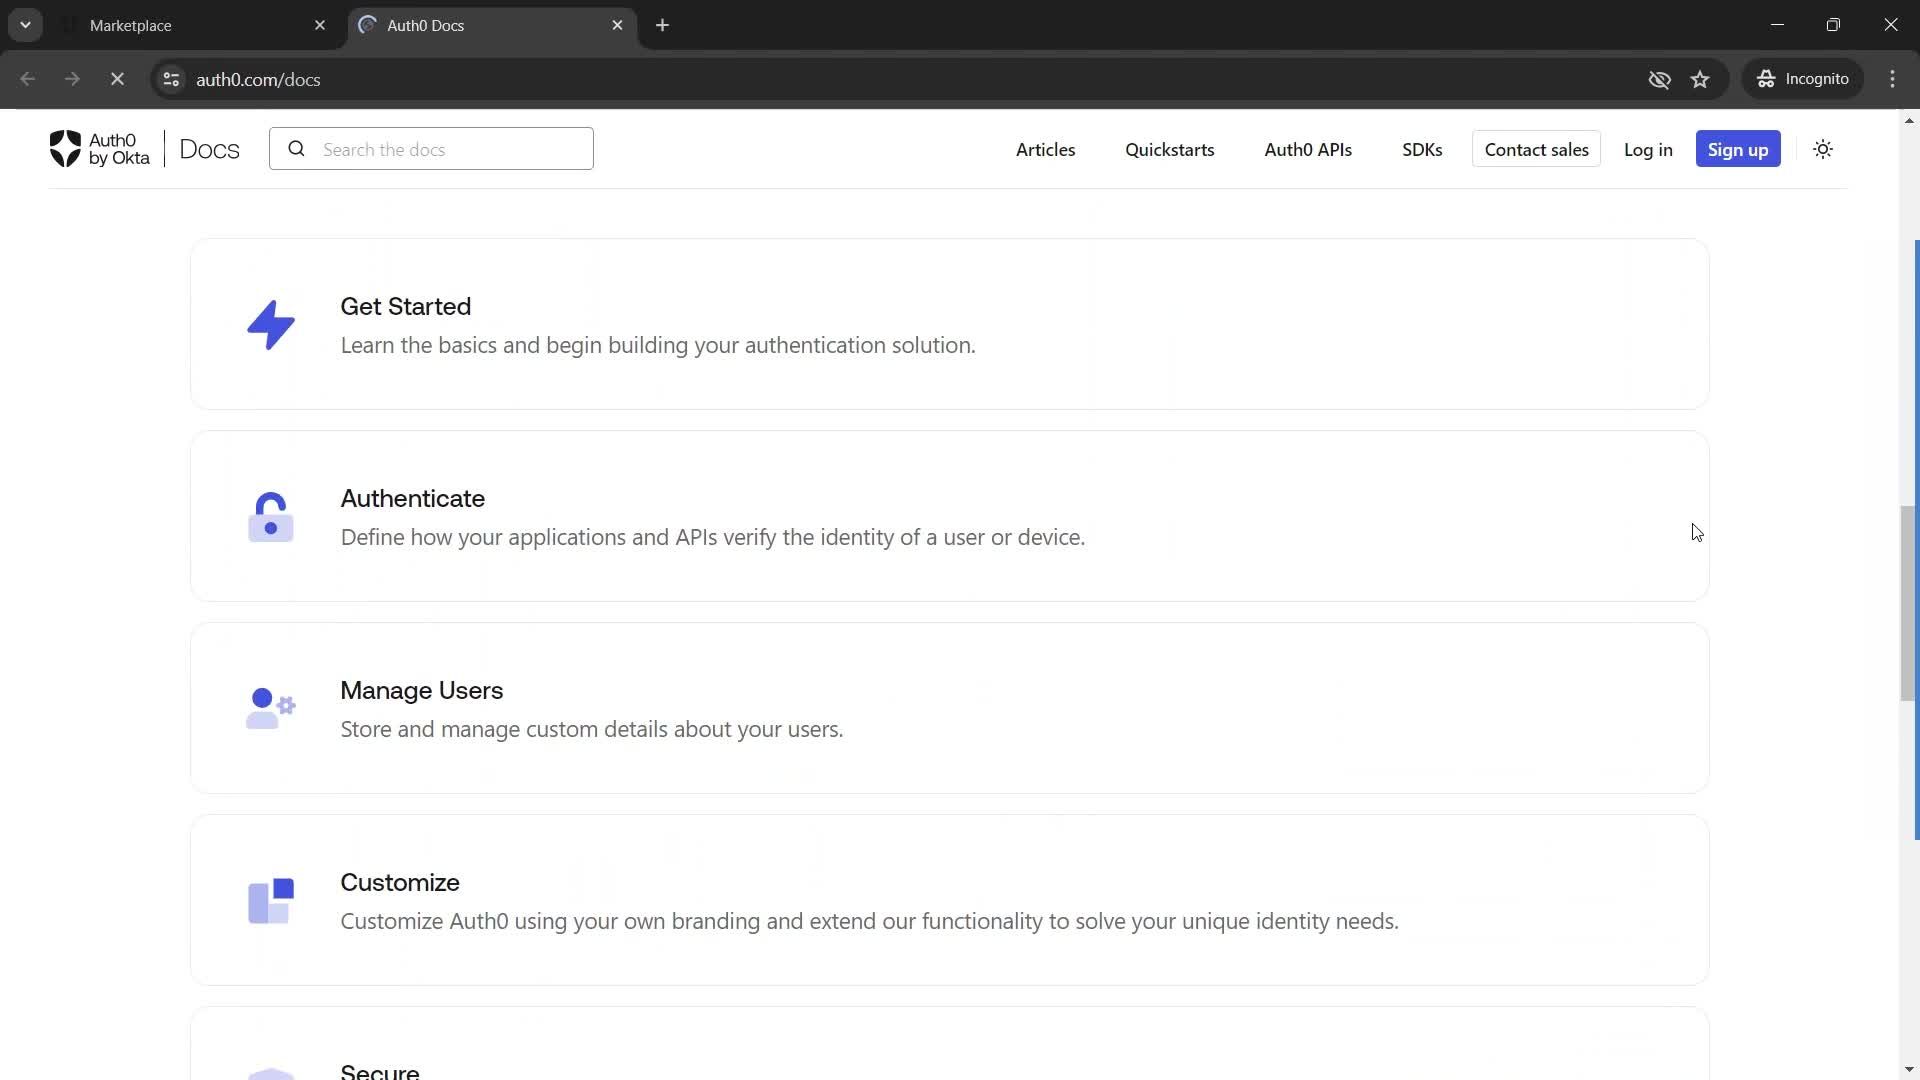1920x1080 pixels.
Task: Click 'Learn the basics and begin building' text
Action: pyautogui.click(x=658, y=345)
